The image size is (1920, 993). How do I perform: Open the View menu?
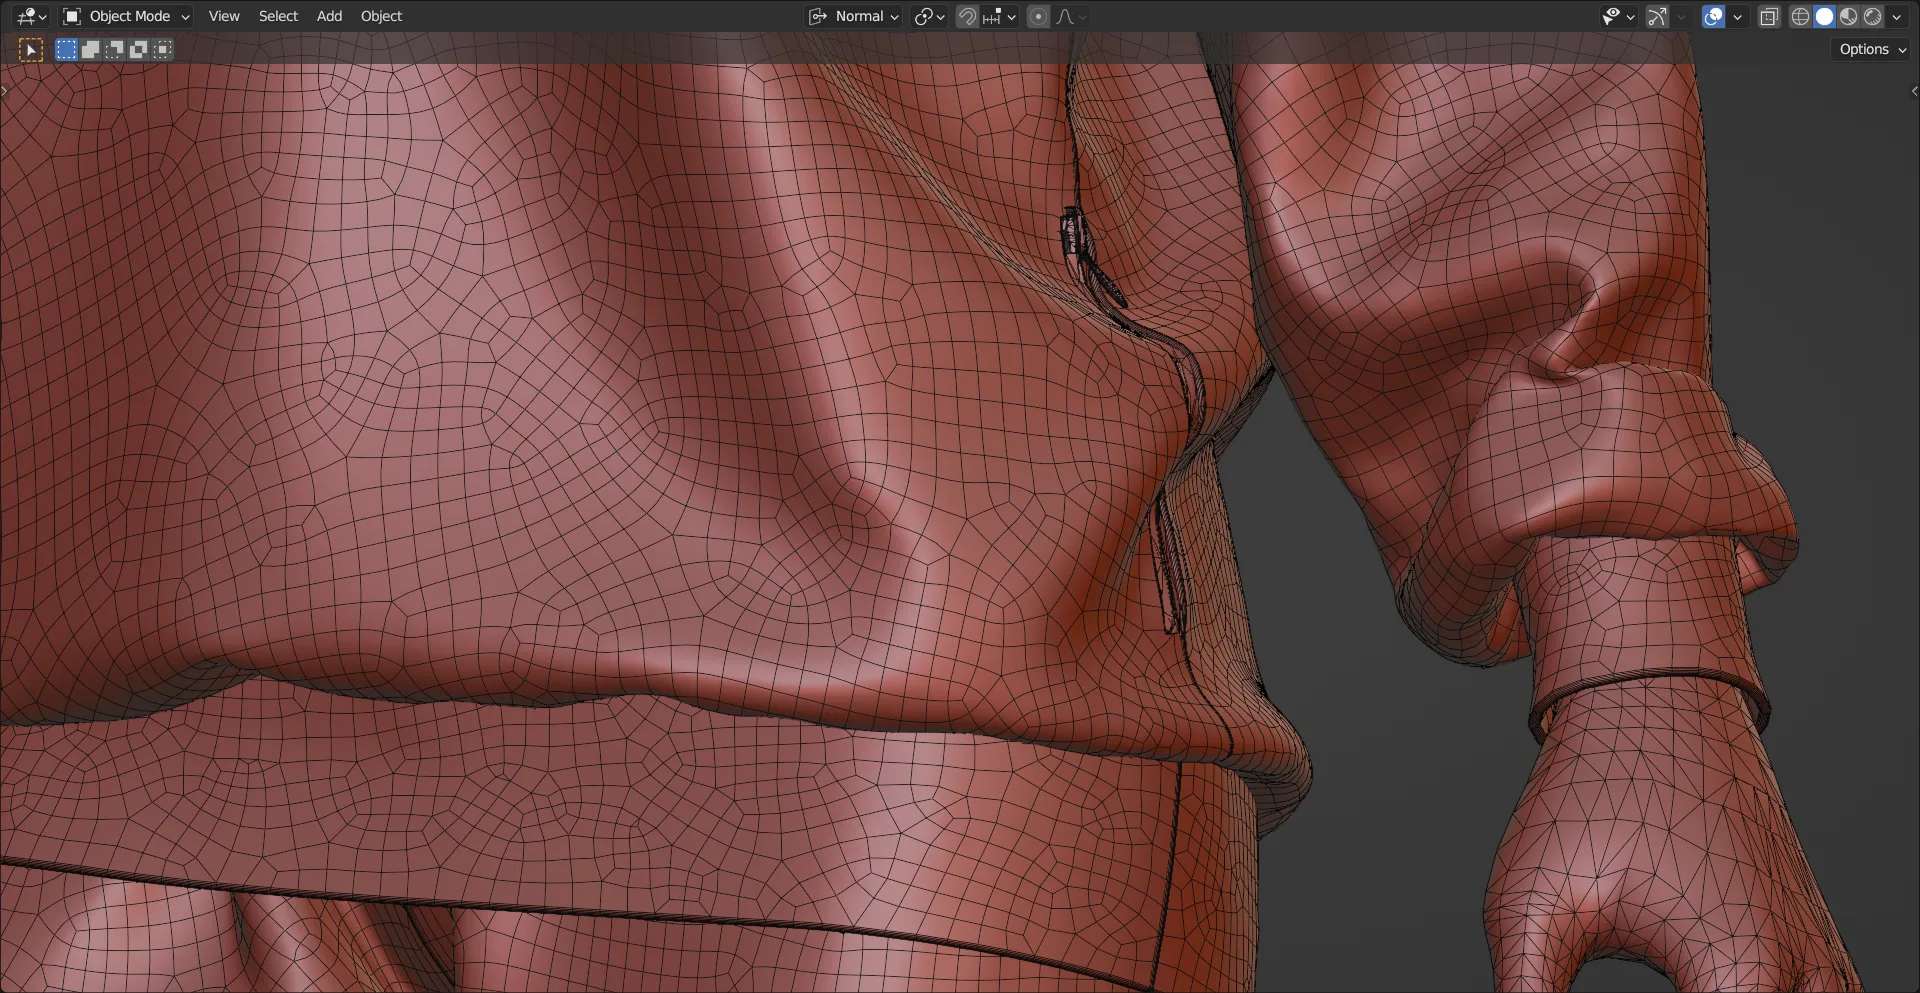click(224, 16)
